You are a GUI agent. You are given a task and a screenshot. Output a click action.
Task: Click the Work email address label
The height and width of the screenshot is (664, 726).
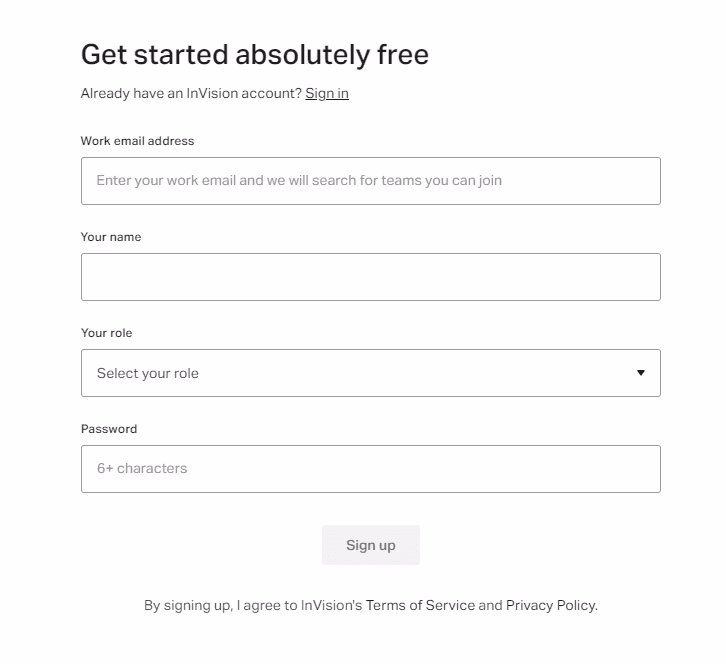click(138, 141)
